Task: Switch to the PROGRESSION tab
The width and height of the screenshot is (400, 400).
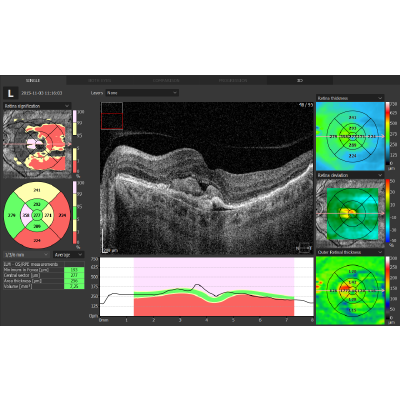Action: [x=233, y=80]
